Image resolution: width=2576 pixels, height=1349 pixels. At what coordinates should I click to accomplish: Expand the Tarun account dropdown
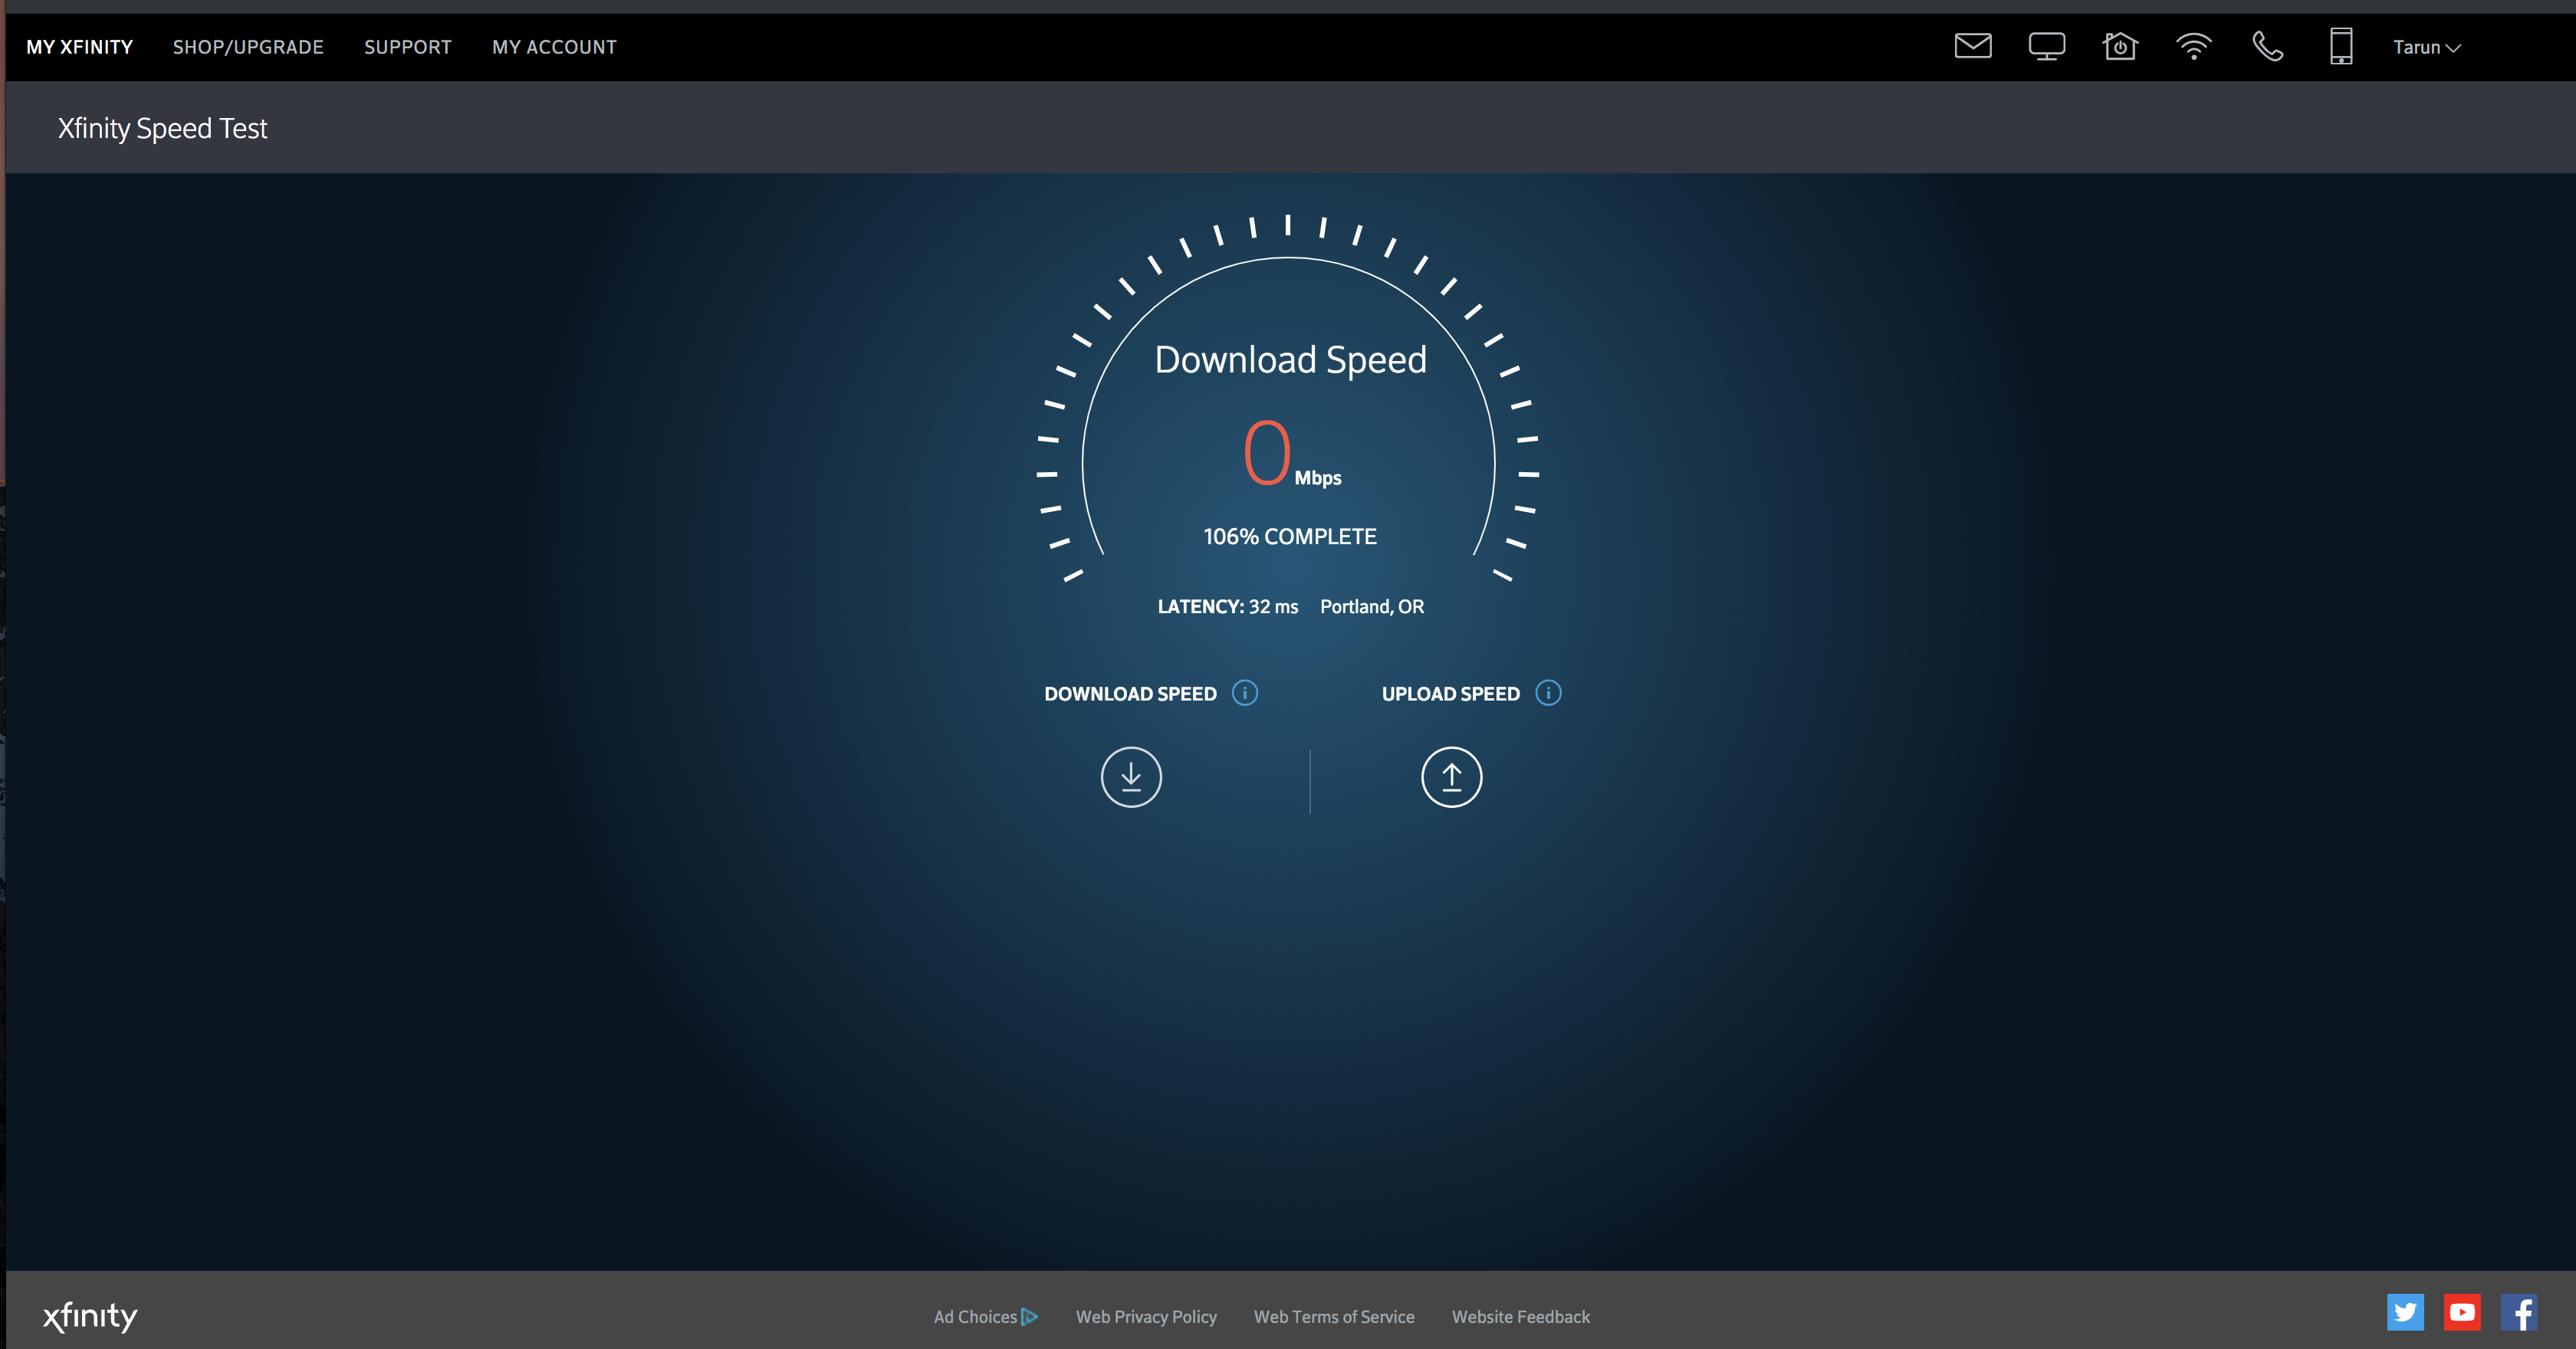pyautogui.click(x=2426, y=47)
